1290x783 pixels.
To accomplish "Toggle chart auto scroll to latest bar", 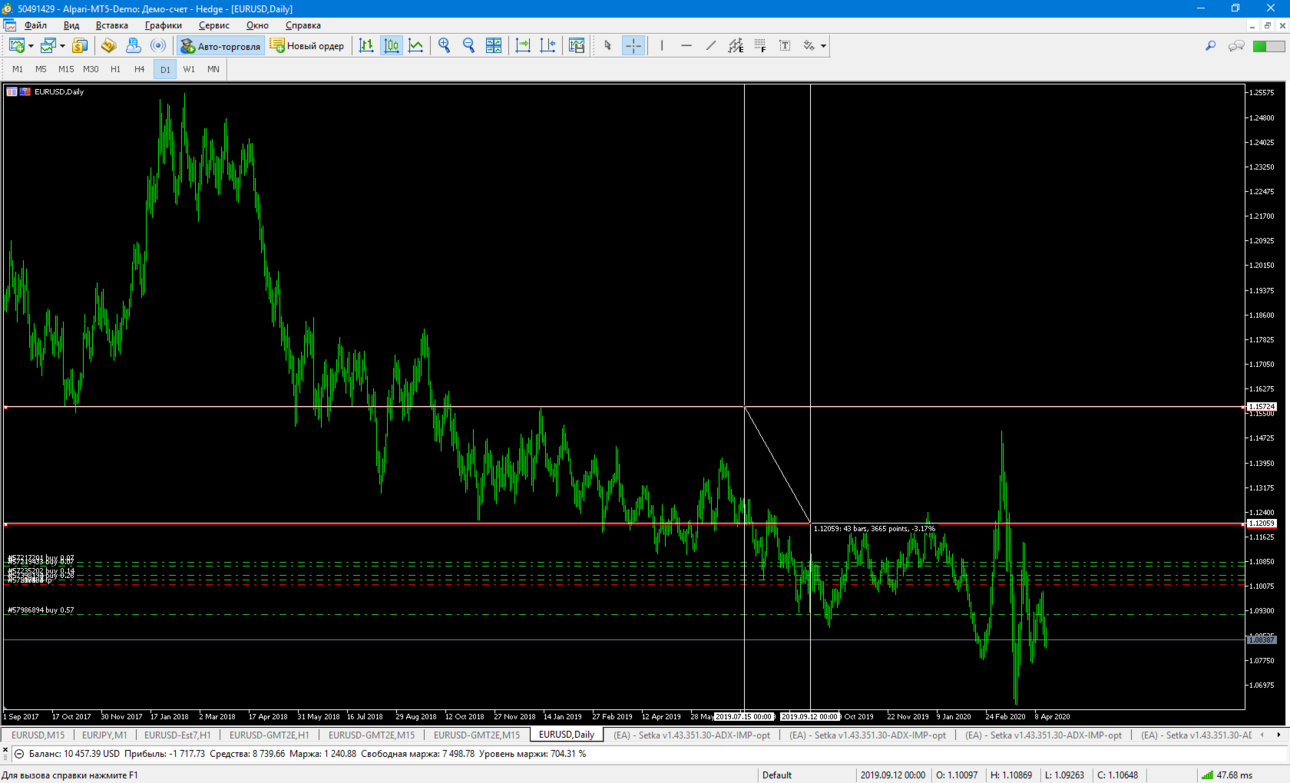I will pyautogui.click(x=523, y=46).
